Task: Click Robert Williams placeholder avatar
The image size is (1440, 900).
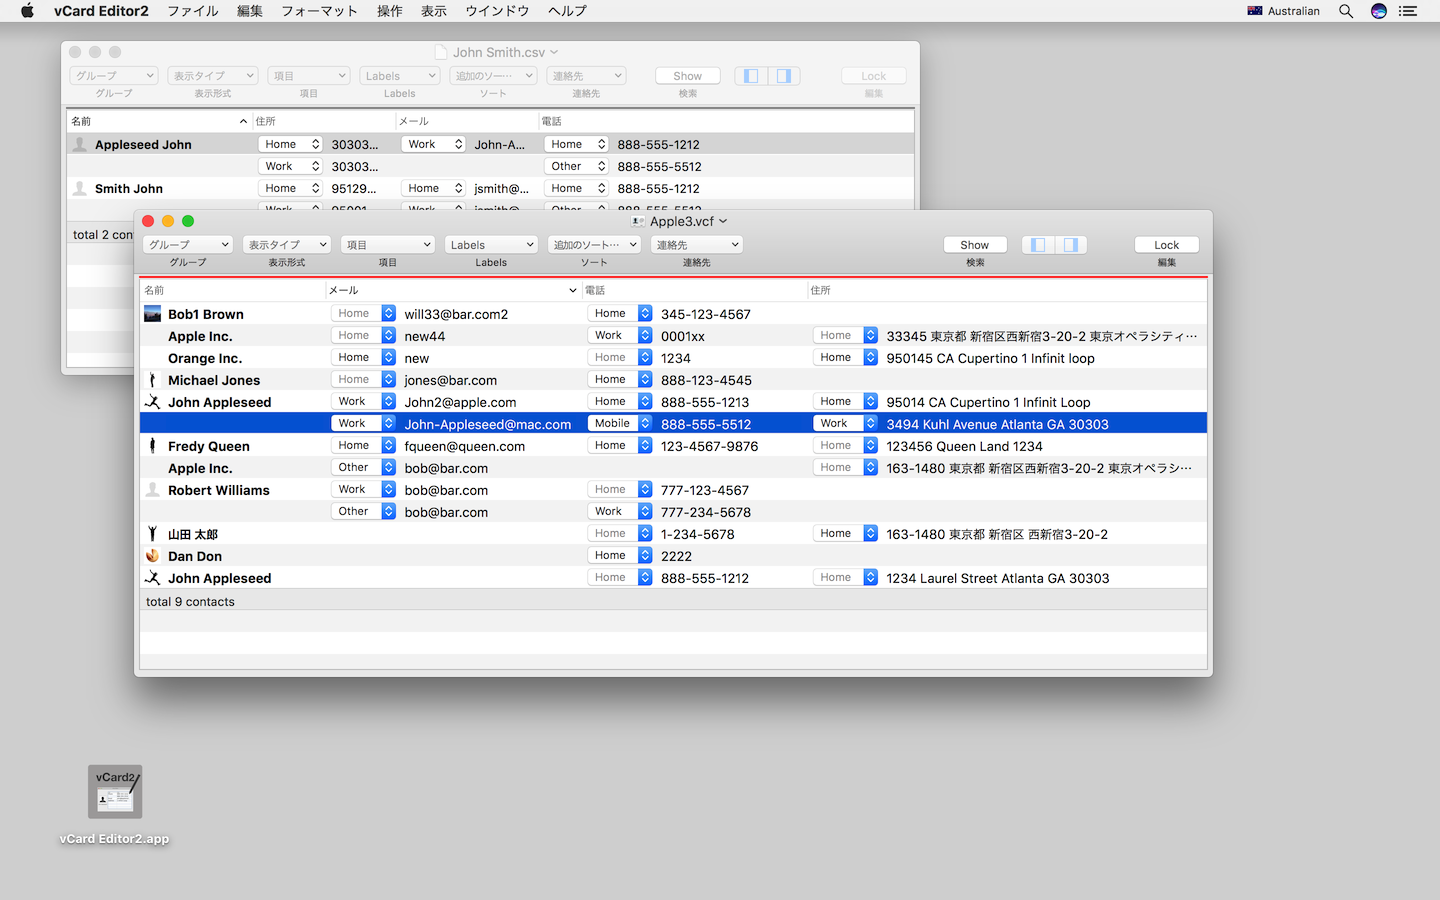Action: click(152, 490)
